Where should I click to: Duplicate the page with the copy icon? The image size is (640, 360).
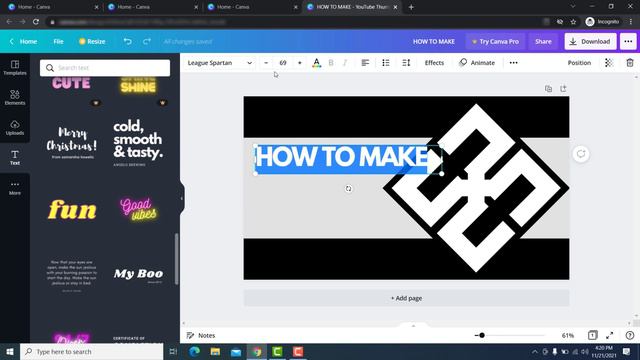pyautogui.click(x=548, y=89)
